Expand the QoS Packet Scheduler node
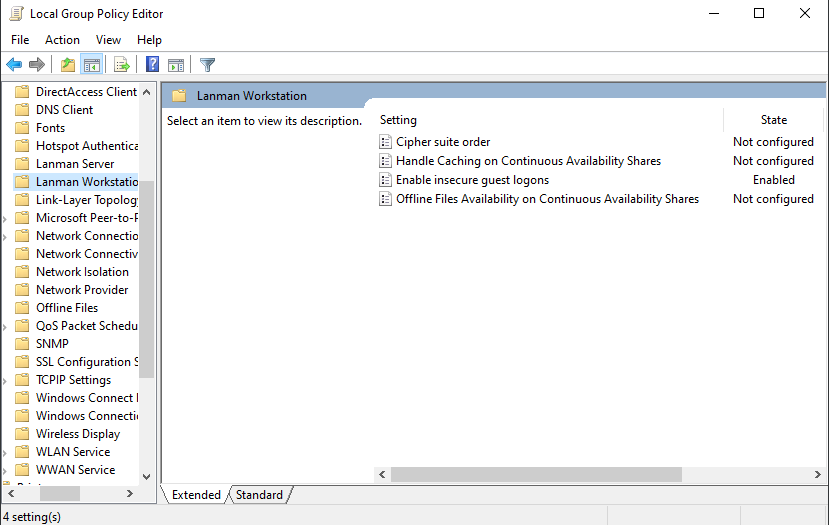Viewport: 829px width, 525px height. click(5, 326)
